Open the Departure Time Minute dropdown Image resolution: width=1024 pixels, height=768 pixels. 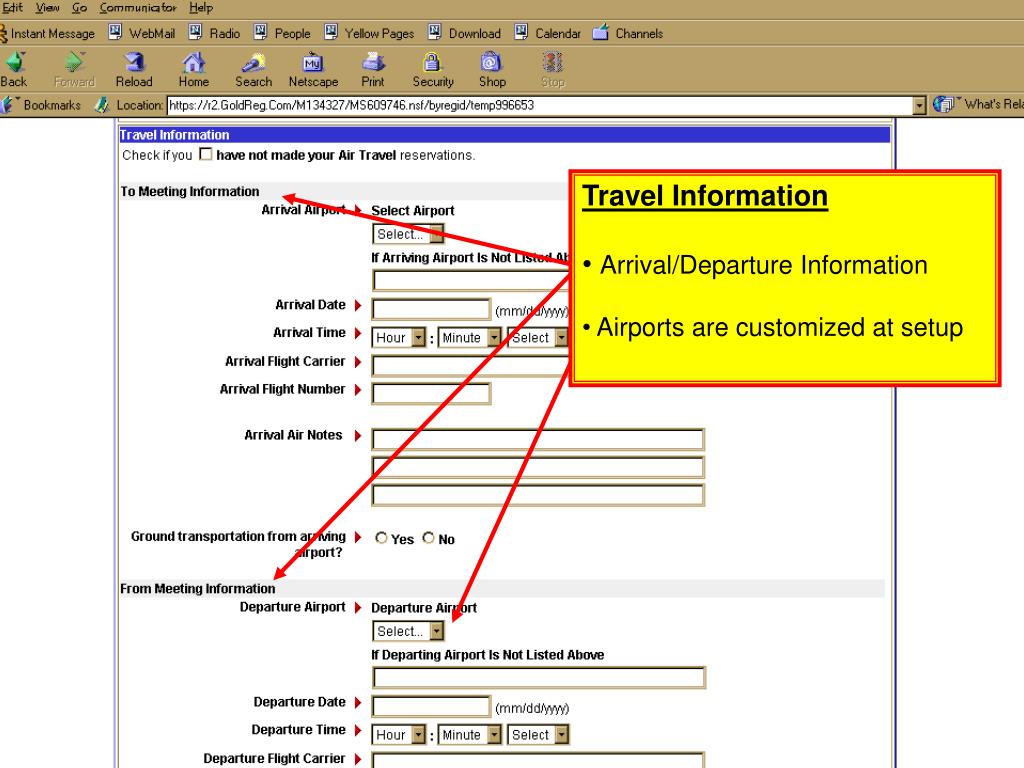(x=470, y=734)
